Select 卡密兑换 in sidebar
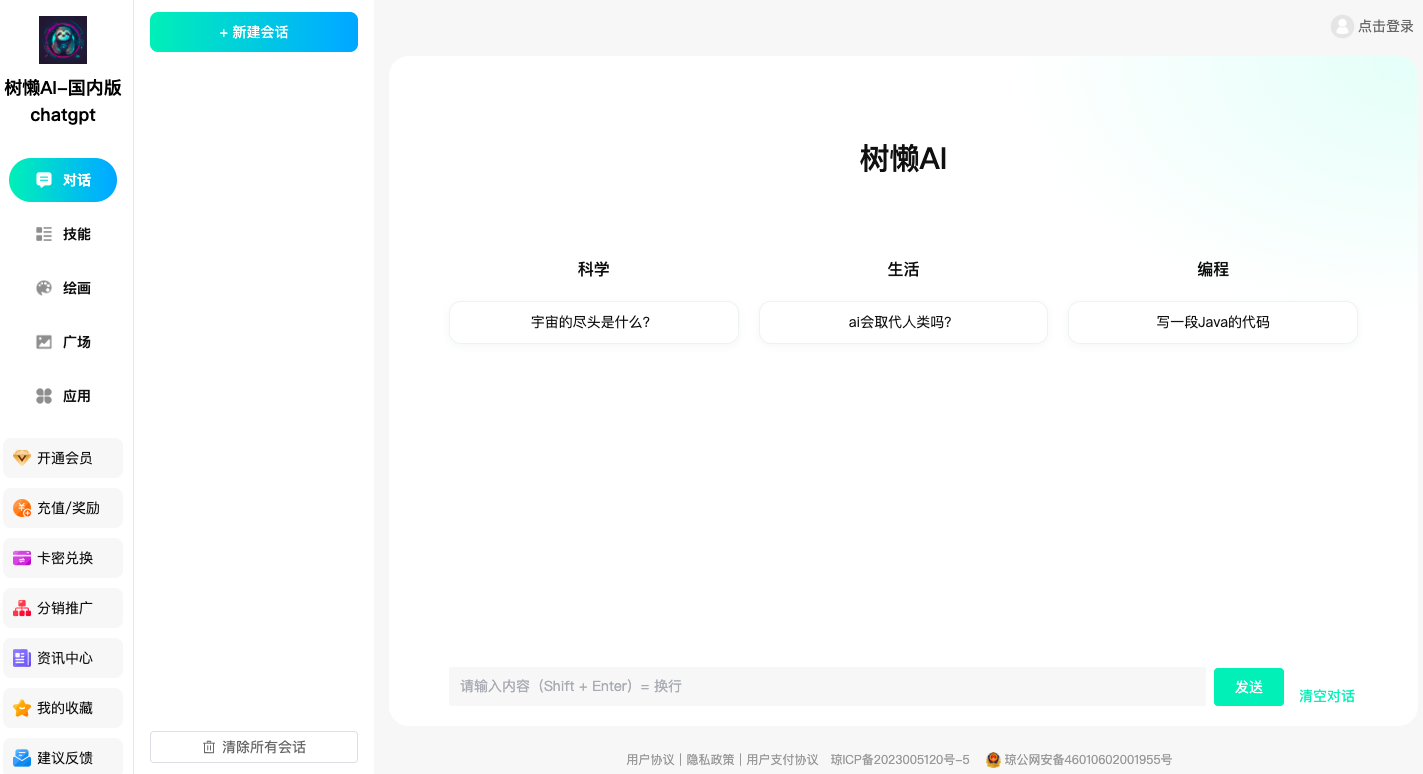This screenshot has width=1423, height=774. (x=63, y=558)
